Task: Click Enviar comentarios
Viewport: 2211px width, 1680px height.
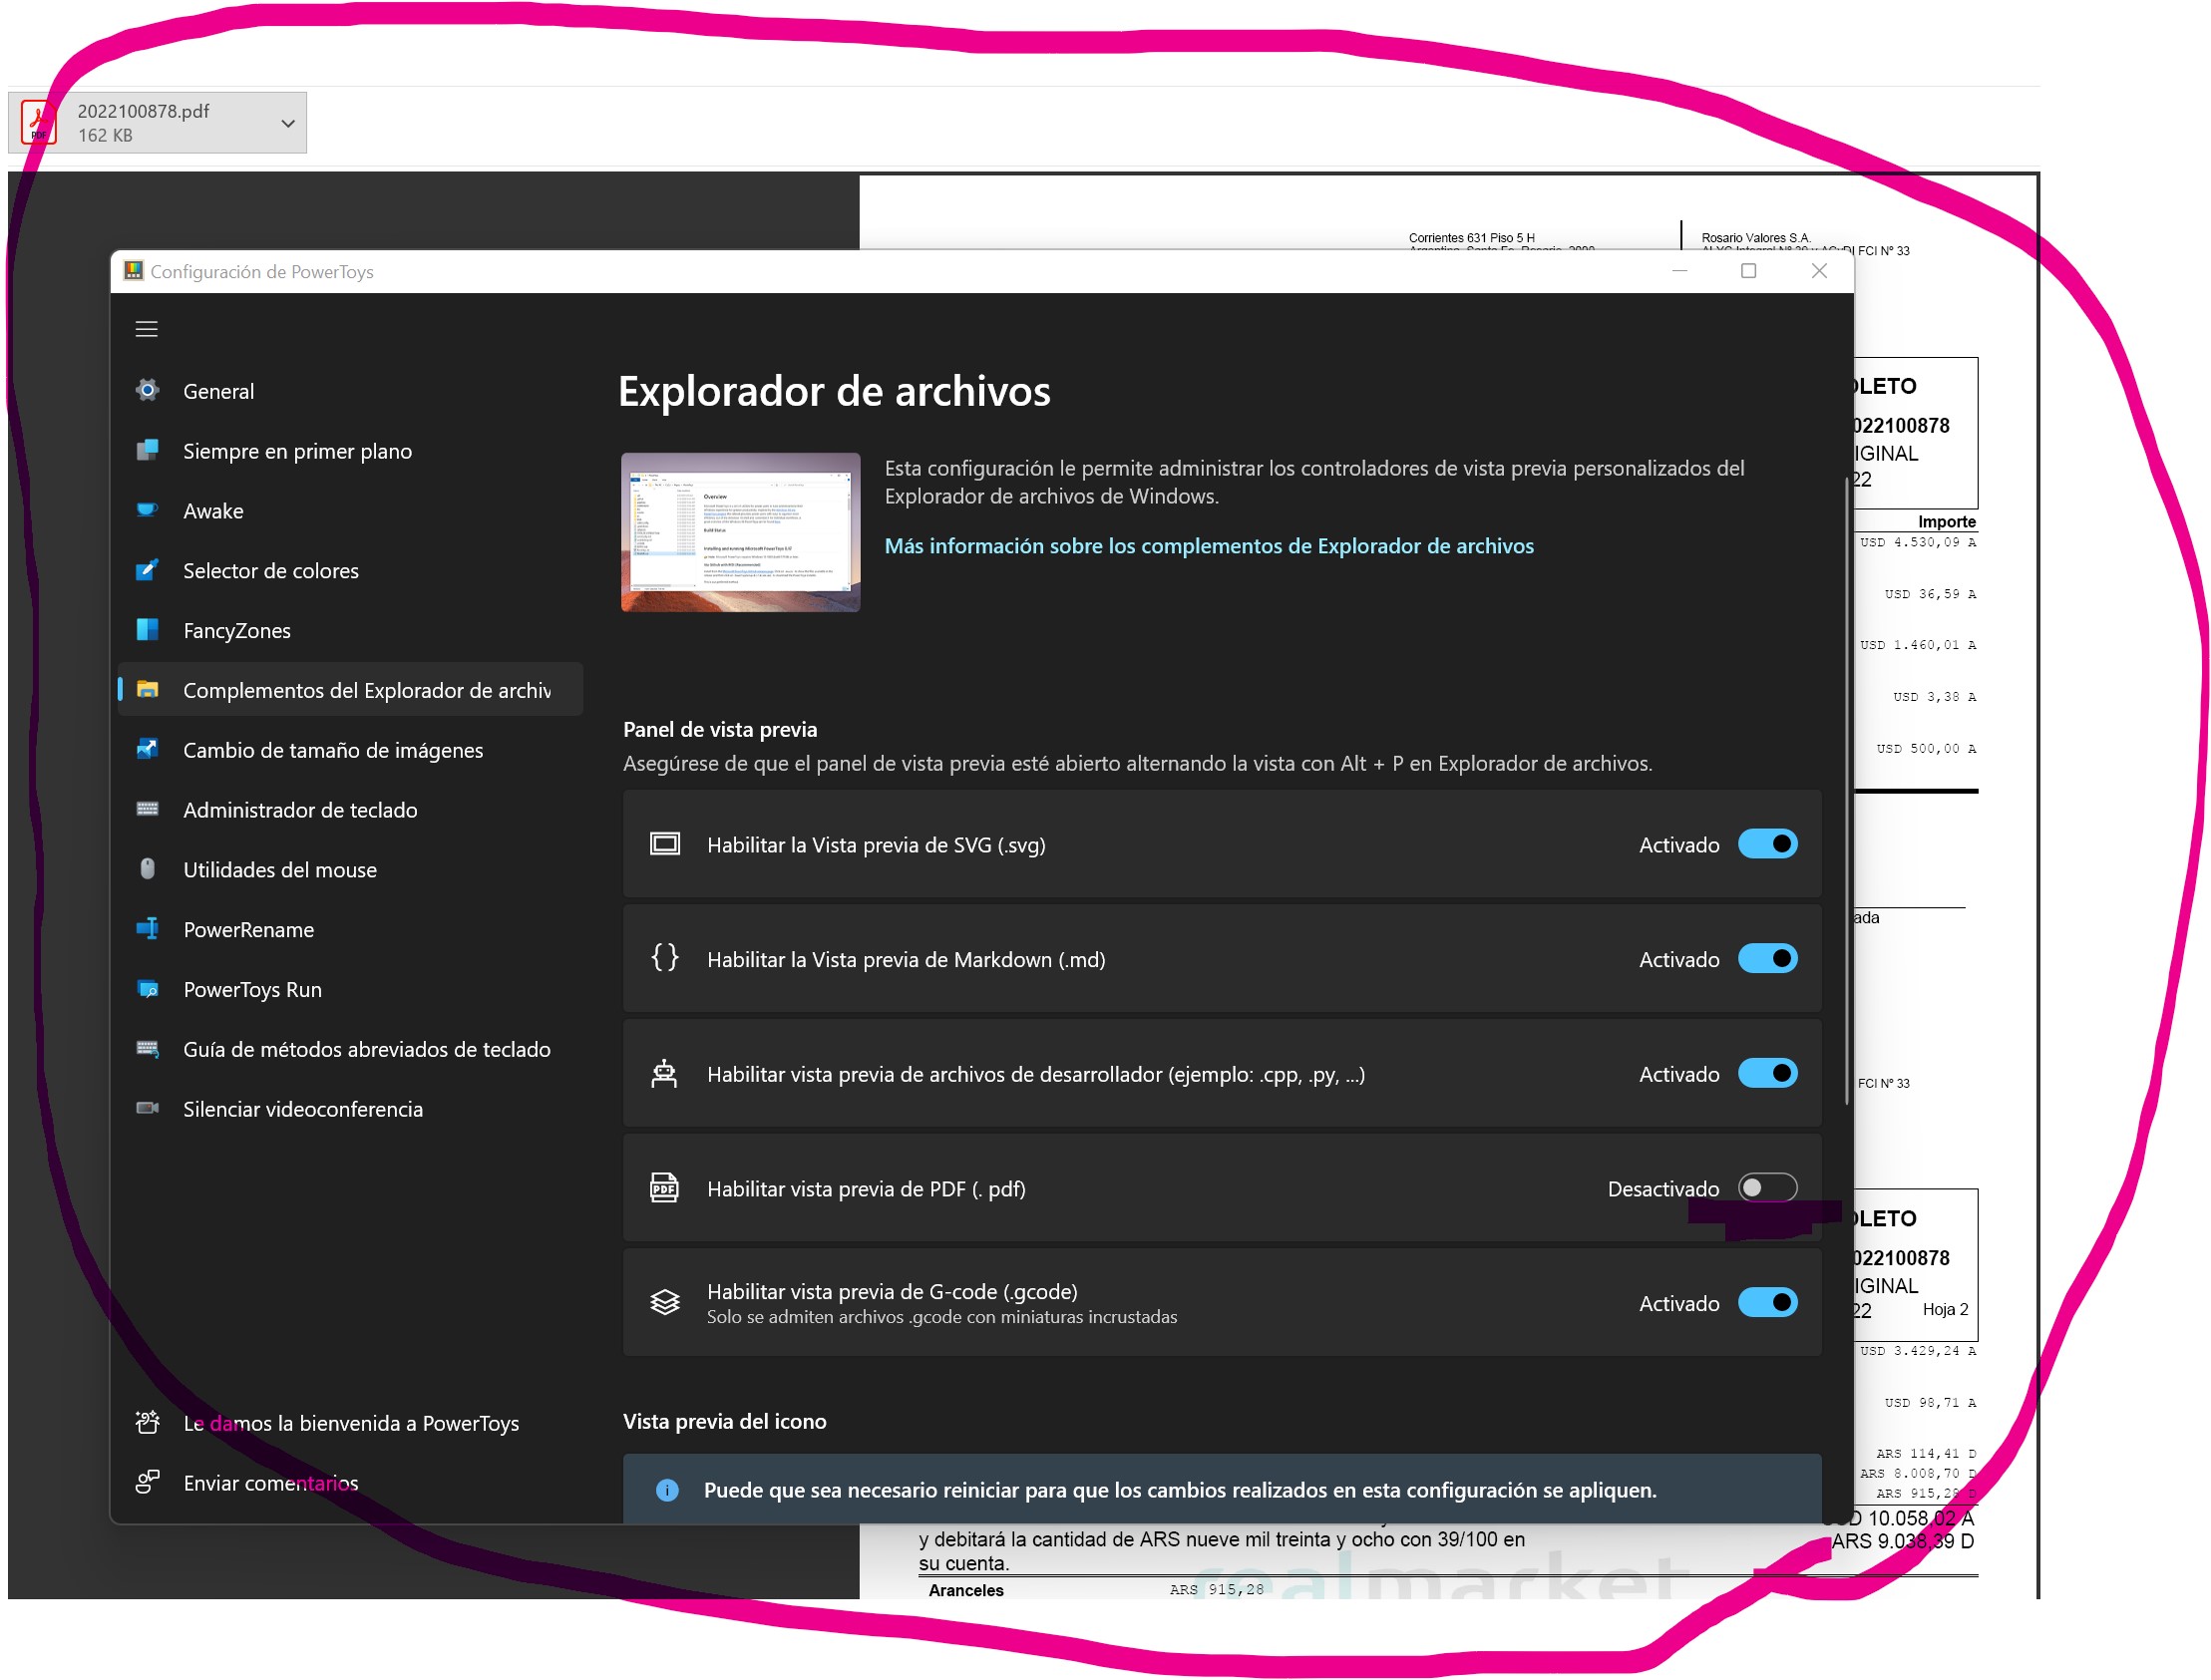Action: click(270, 1483)
